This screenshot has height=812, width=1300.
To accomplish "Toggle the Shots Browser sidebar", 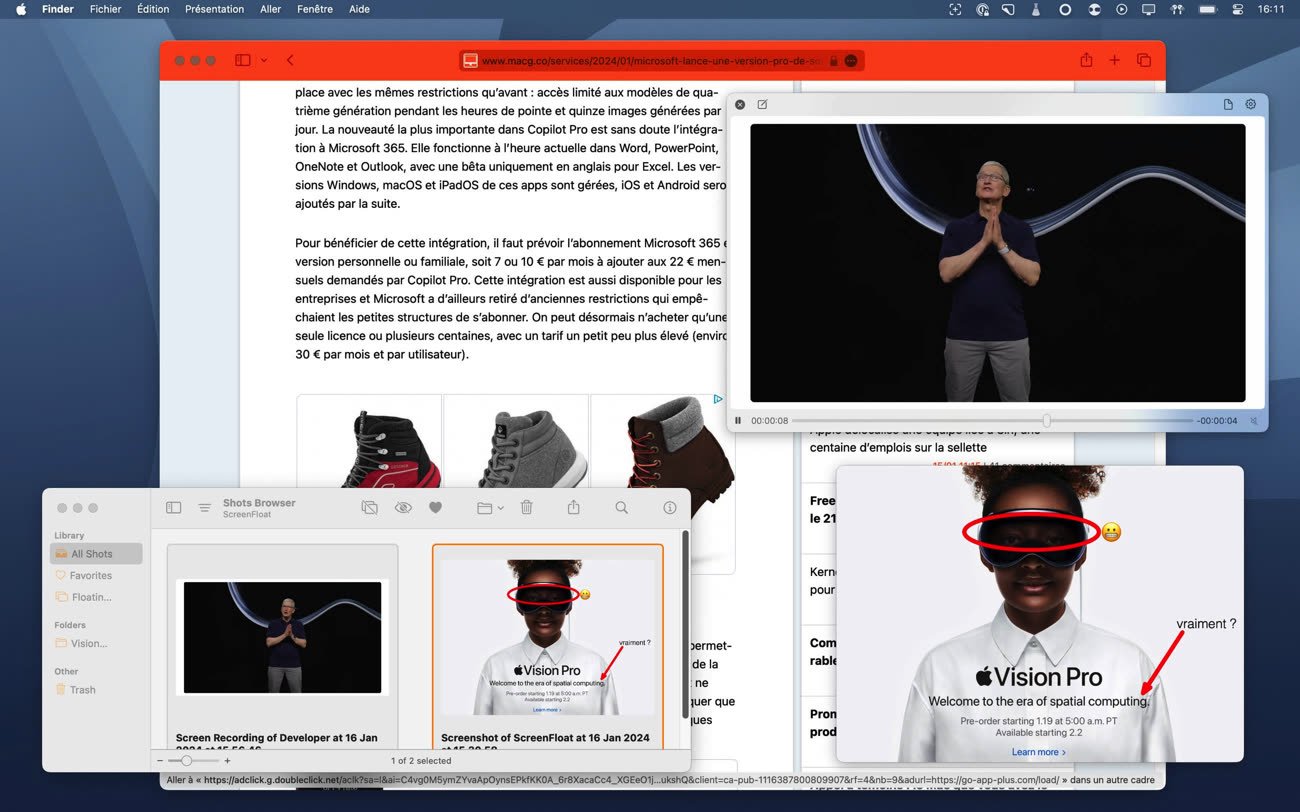I will coord(173,508).
